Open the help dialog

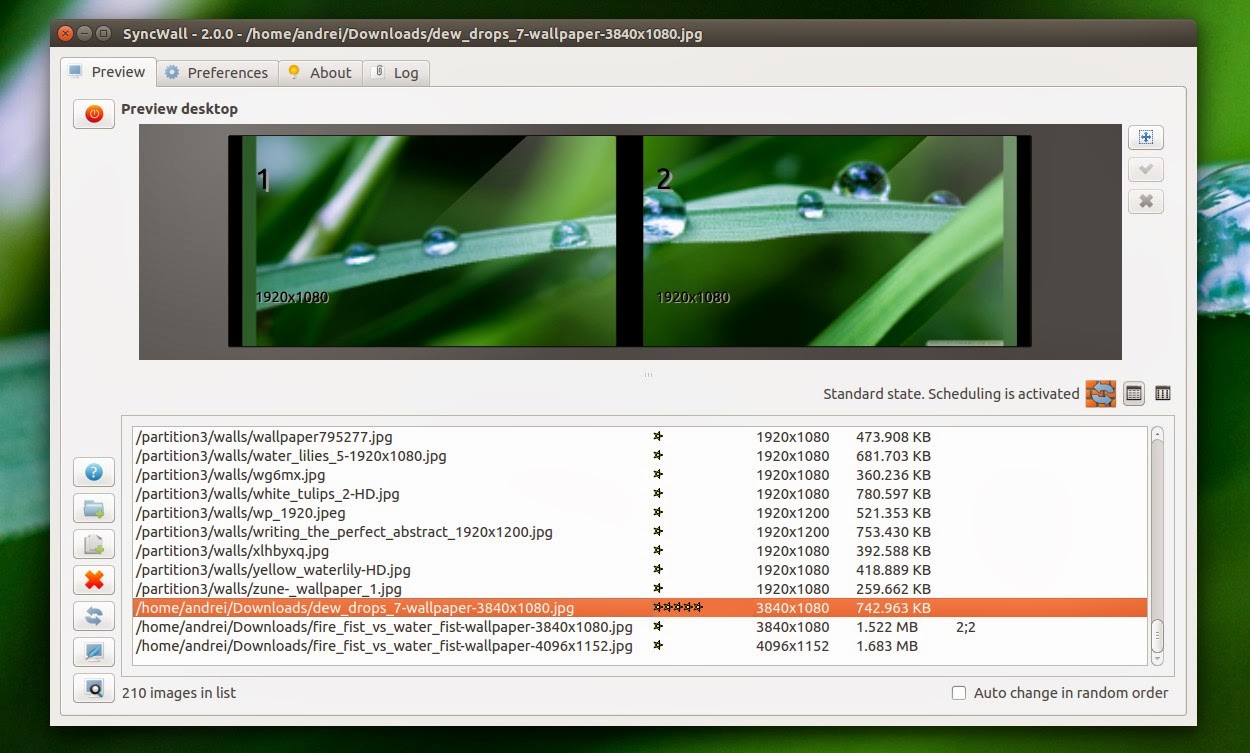tap(93, 472)
